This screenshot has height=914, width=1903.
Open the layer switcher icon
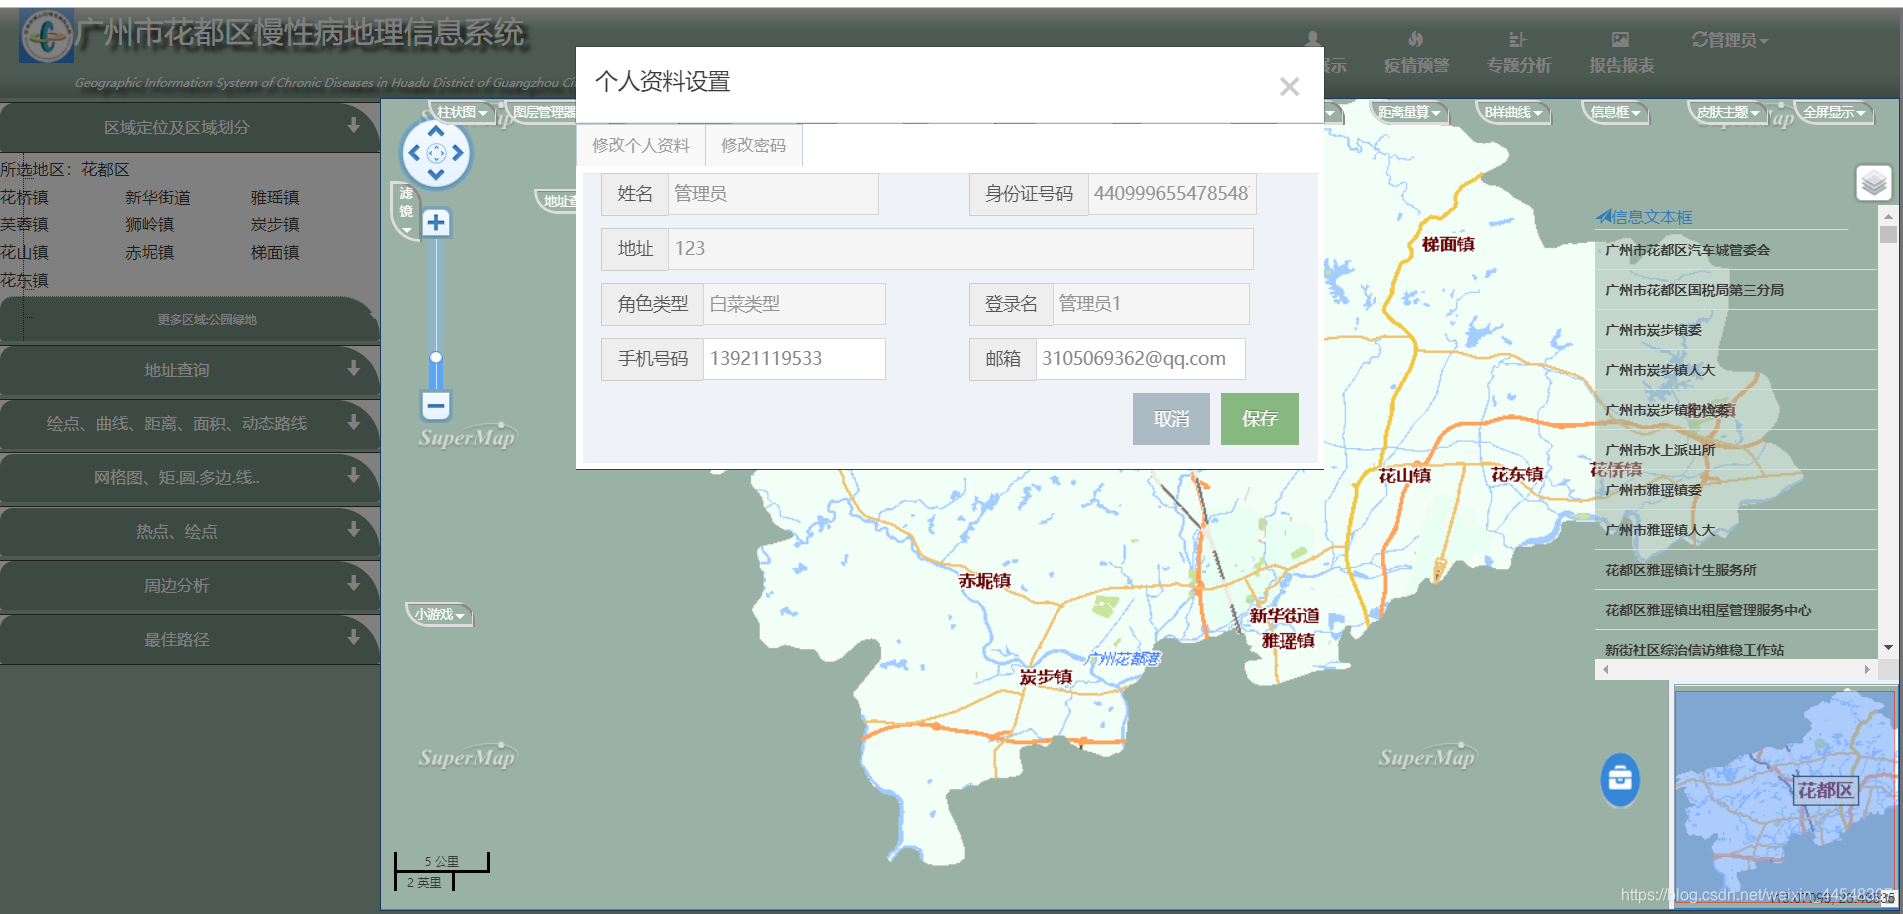pos(1874,183)
